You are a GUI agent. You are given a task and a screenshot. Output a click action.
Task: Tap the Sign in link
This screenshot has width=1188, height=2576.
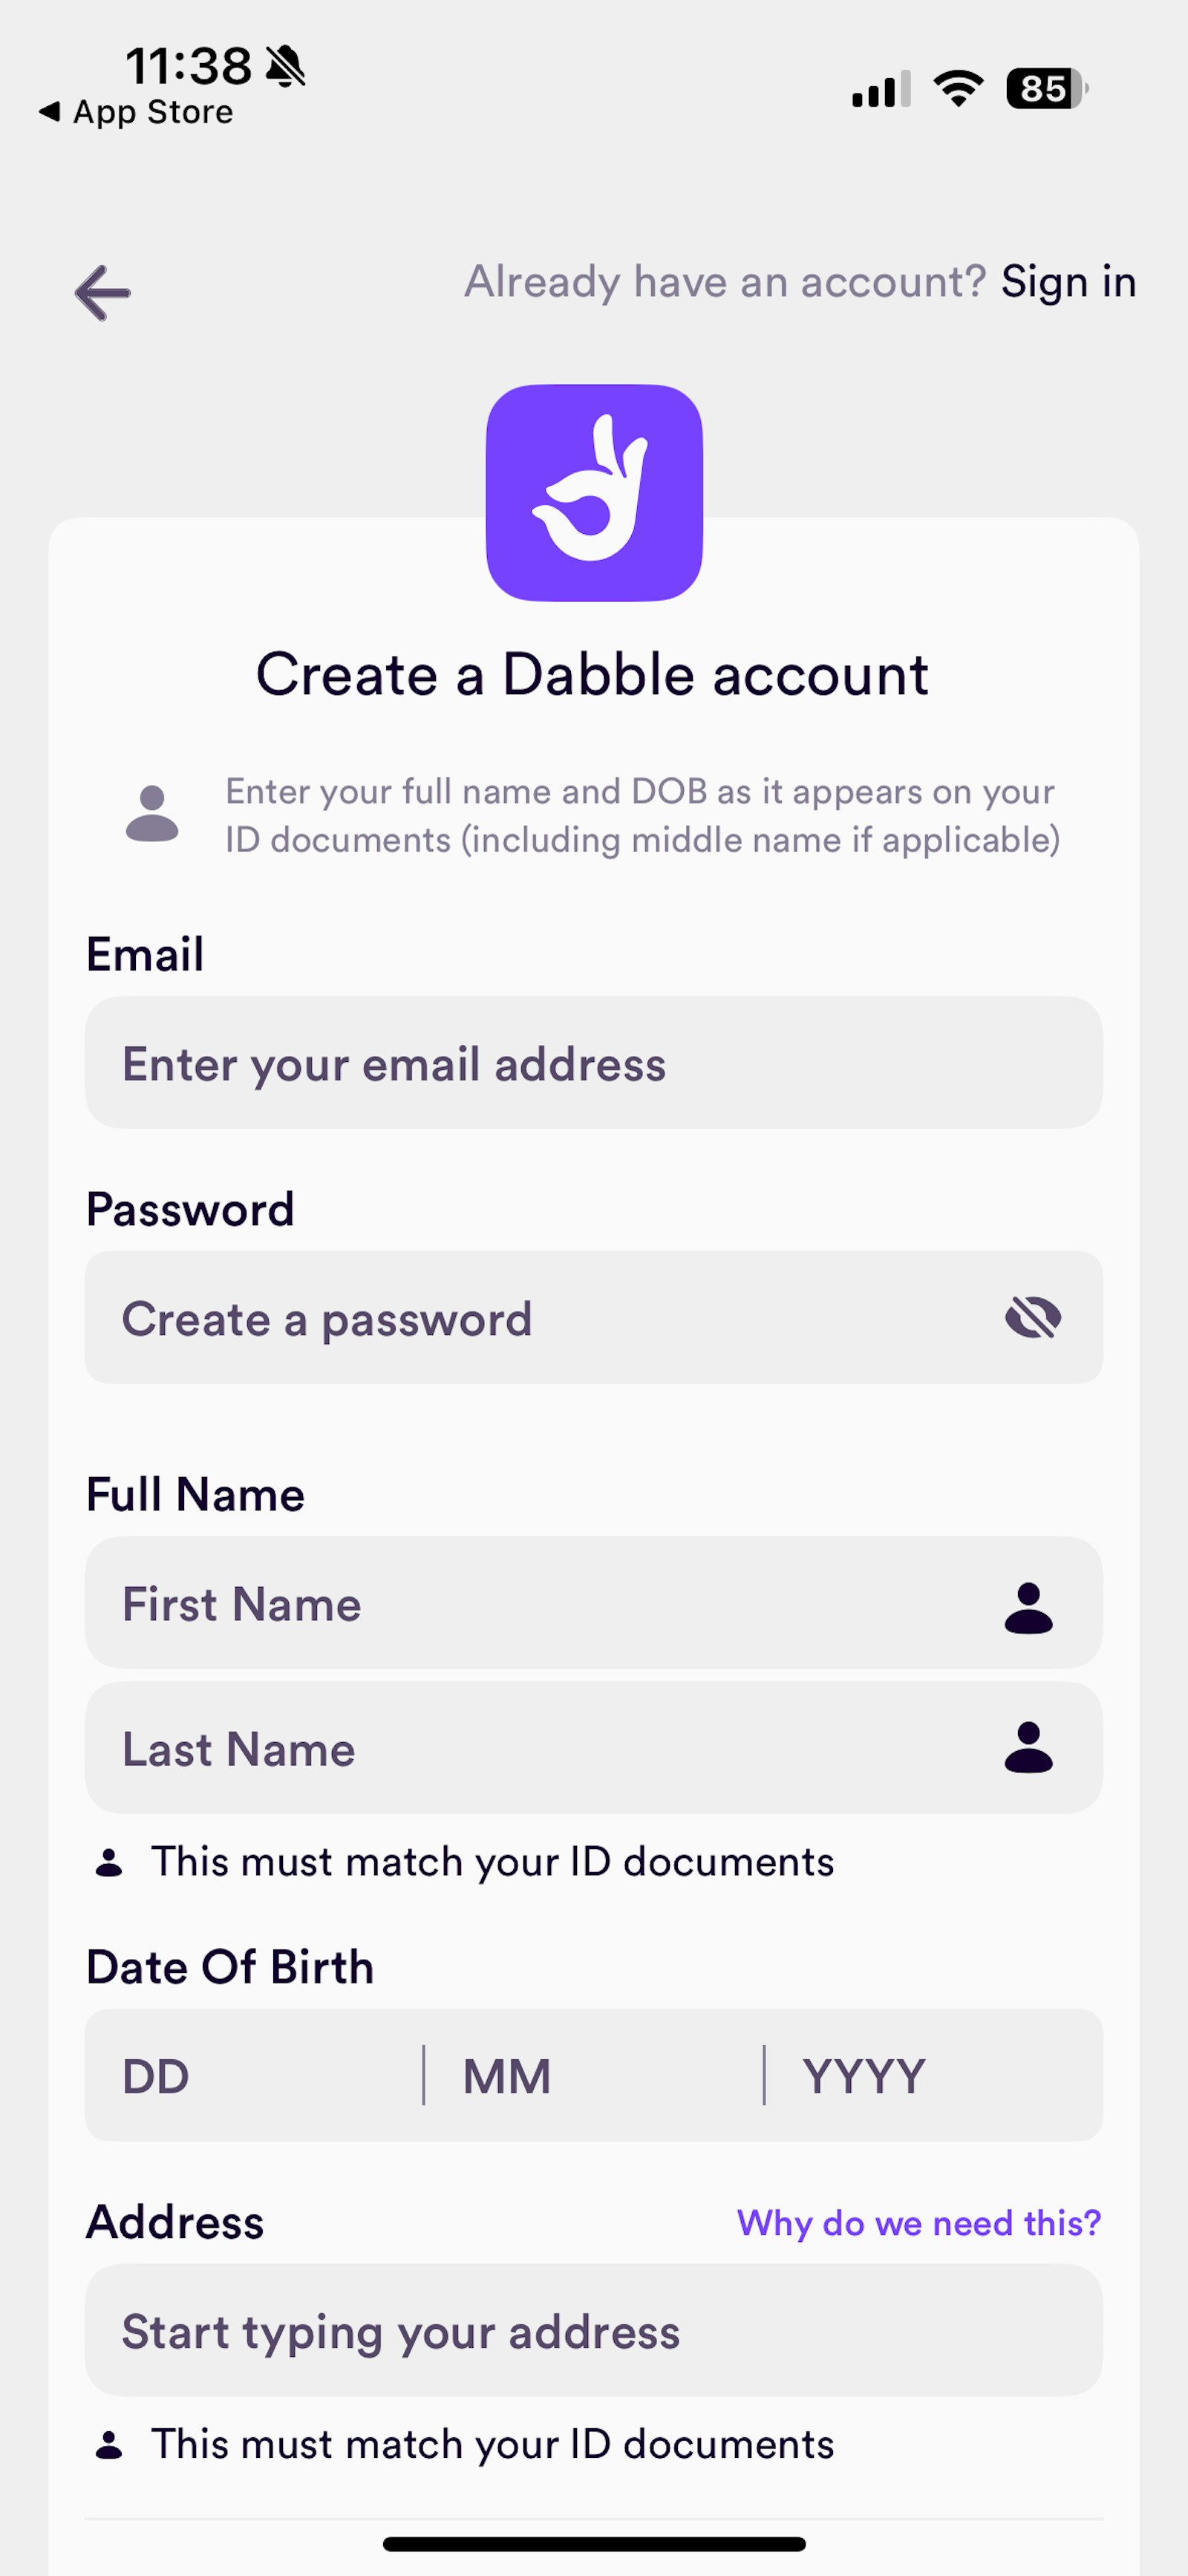point(1068,282)
